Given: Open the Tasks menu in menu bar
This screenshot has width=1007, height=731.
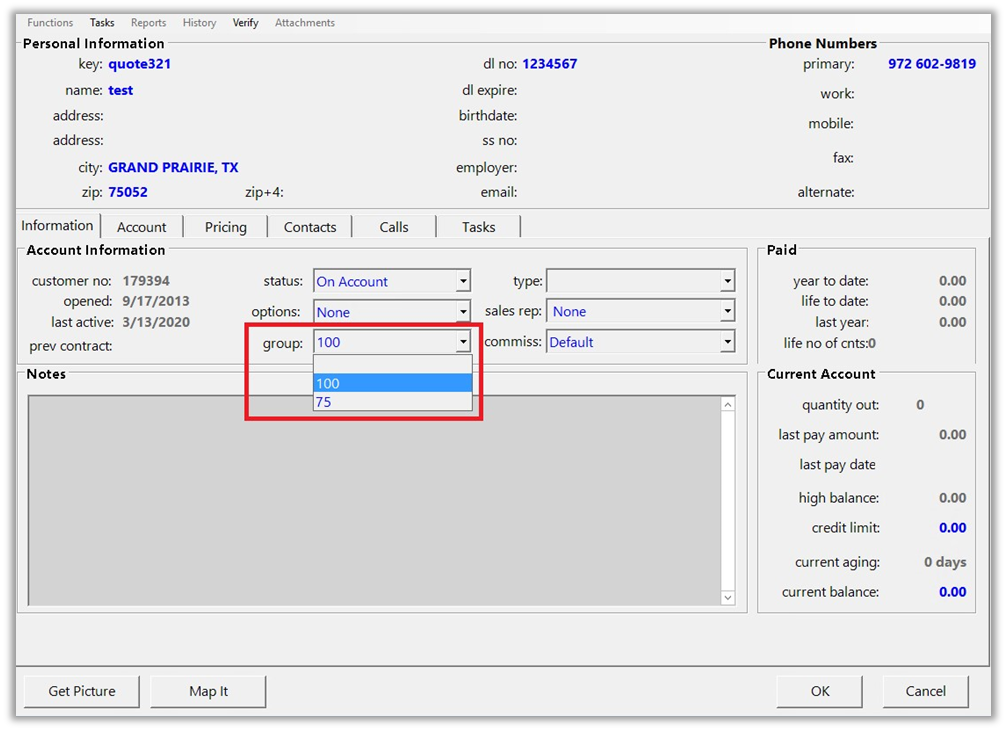Looking at the screenshot, I should [102, 23].
